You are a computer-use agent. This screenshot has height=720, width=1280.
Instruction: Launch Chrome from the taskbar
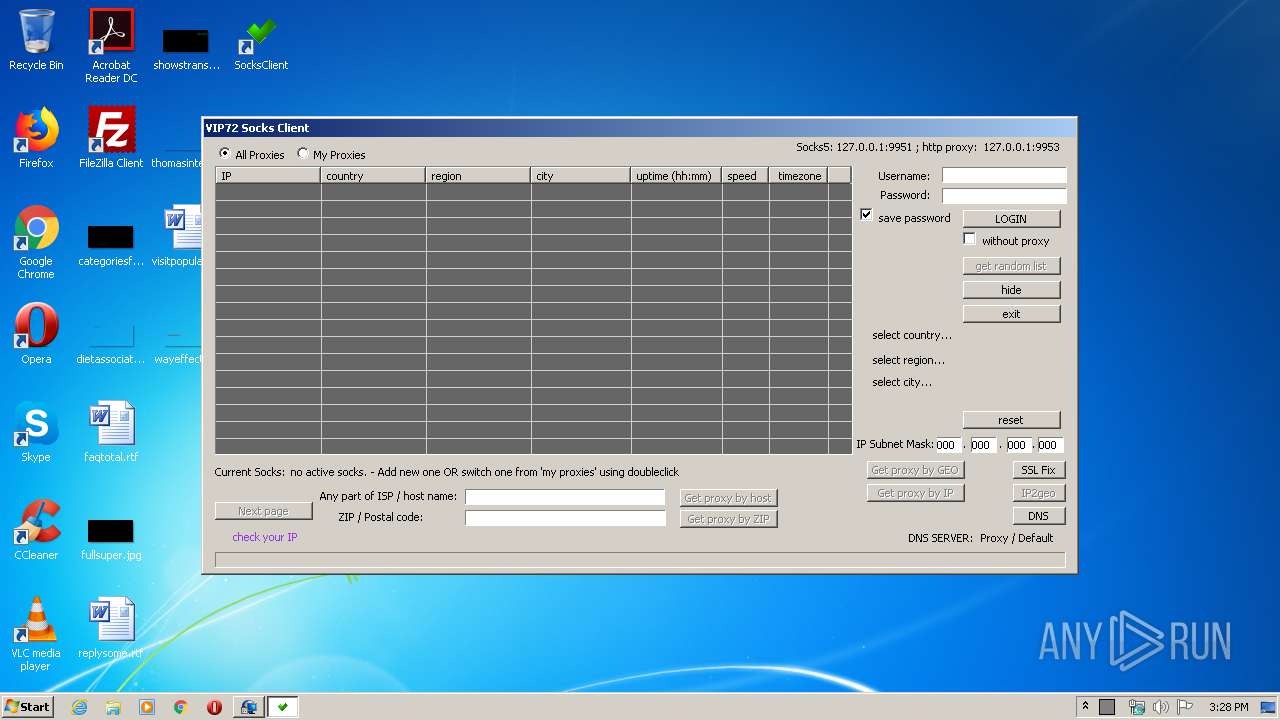pyautogui.click(x=181, y=707)
